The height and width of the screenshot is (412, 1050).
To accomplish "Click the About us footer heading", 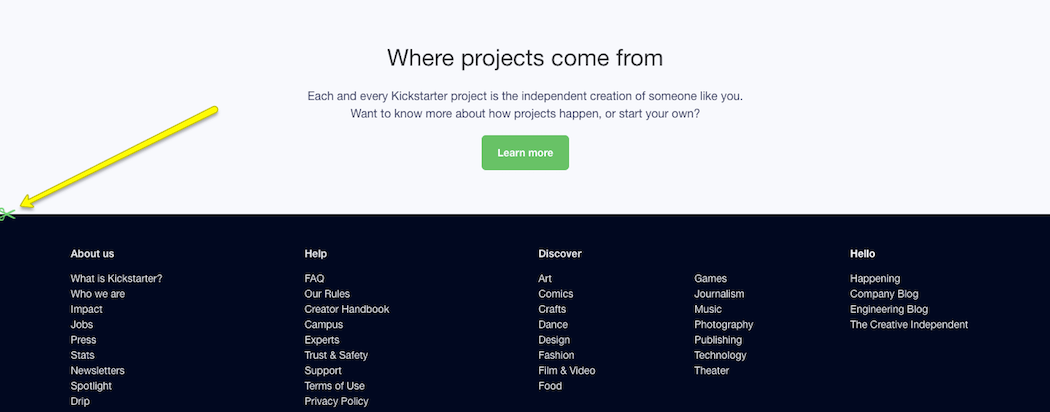I will [x=92, y=254].
